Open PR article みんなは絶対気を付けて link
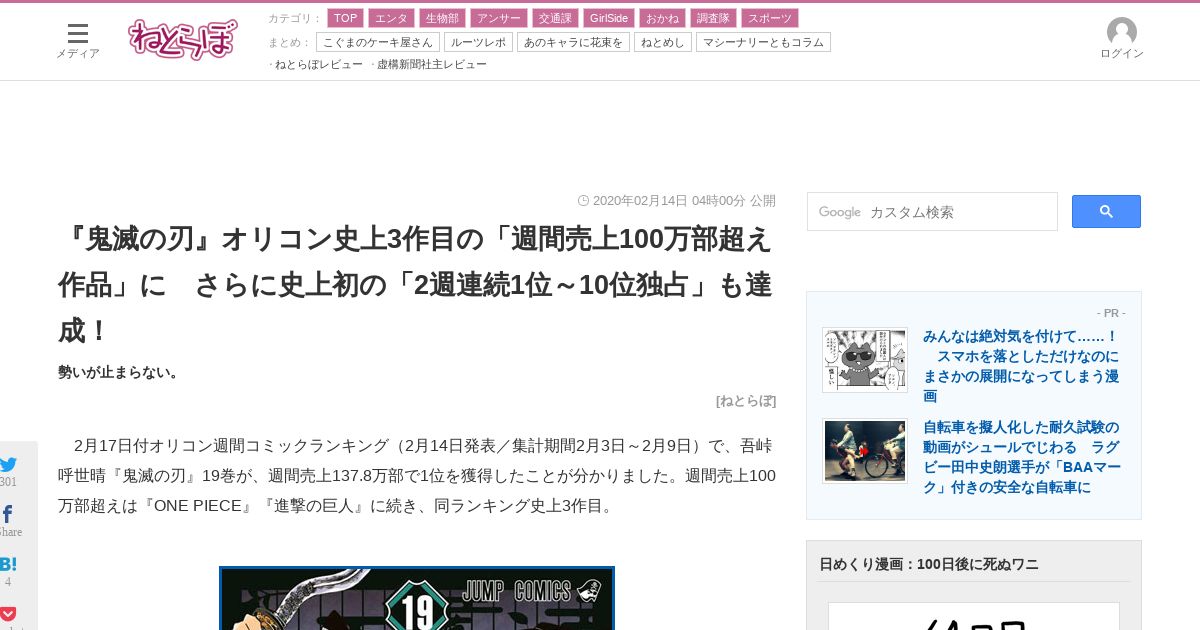Image resolution: width=1200 pixels, height=630 pixels. (x=1021, y=366)
